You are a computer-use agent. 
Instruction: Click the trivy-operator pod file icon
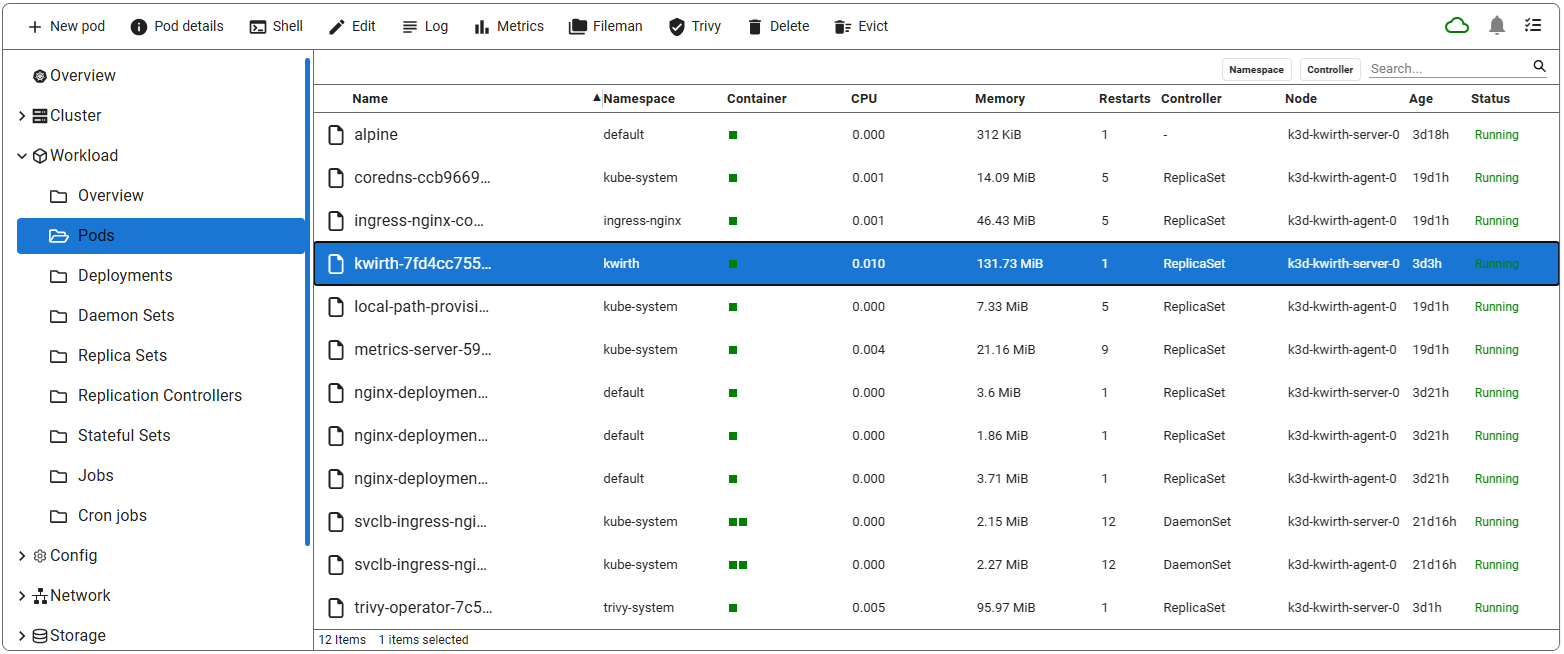click(336, 608)
